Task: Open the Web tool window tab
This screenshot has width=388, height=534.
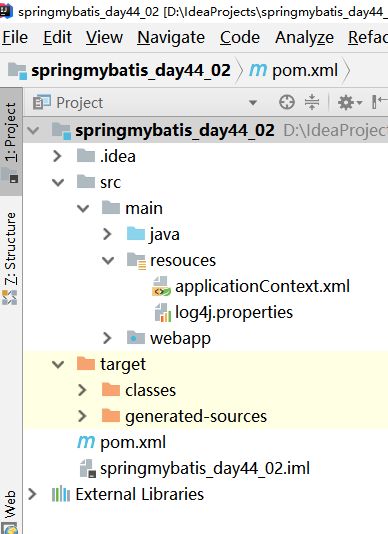Action: tap(10, 511)
